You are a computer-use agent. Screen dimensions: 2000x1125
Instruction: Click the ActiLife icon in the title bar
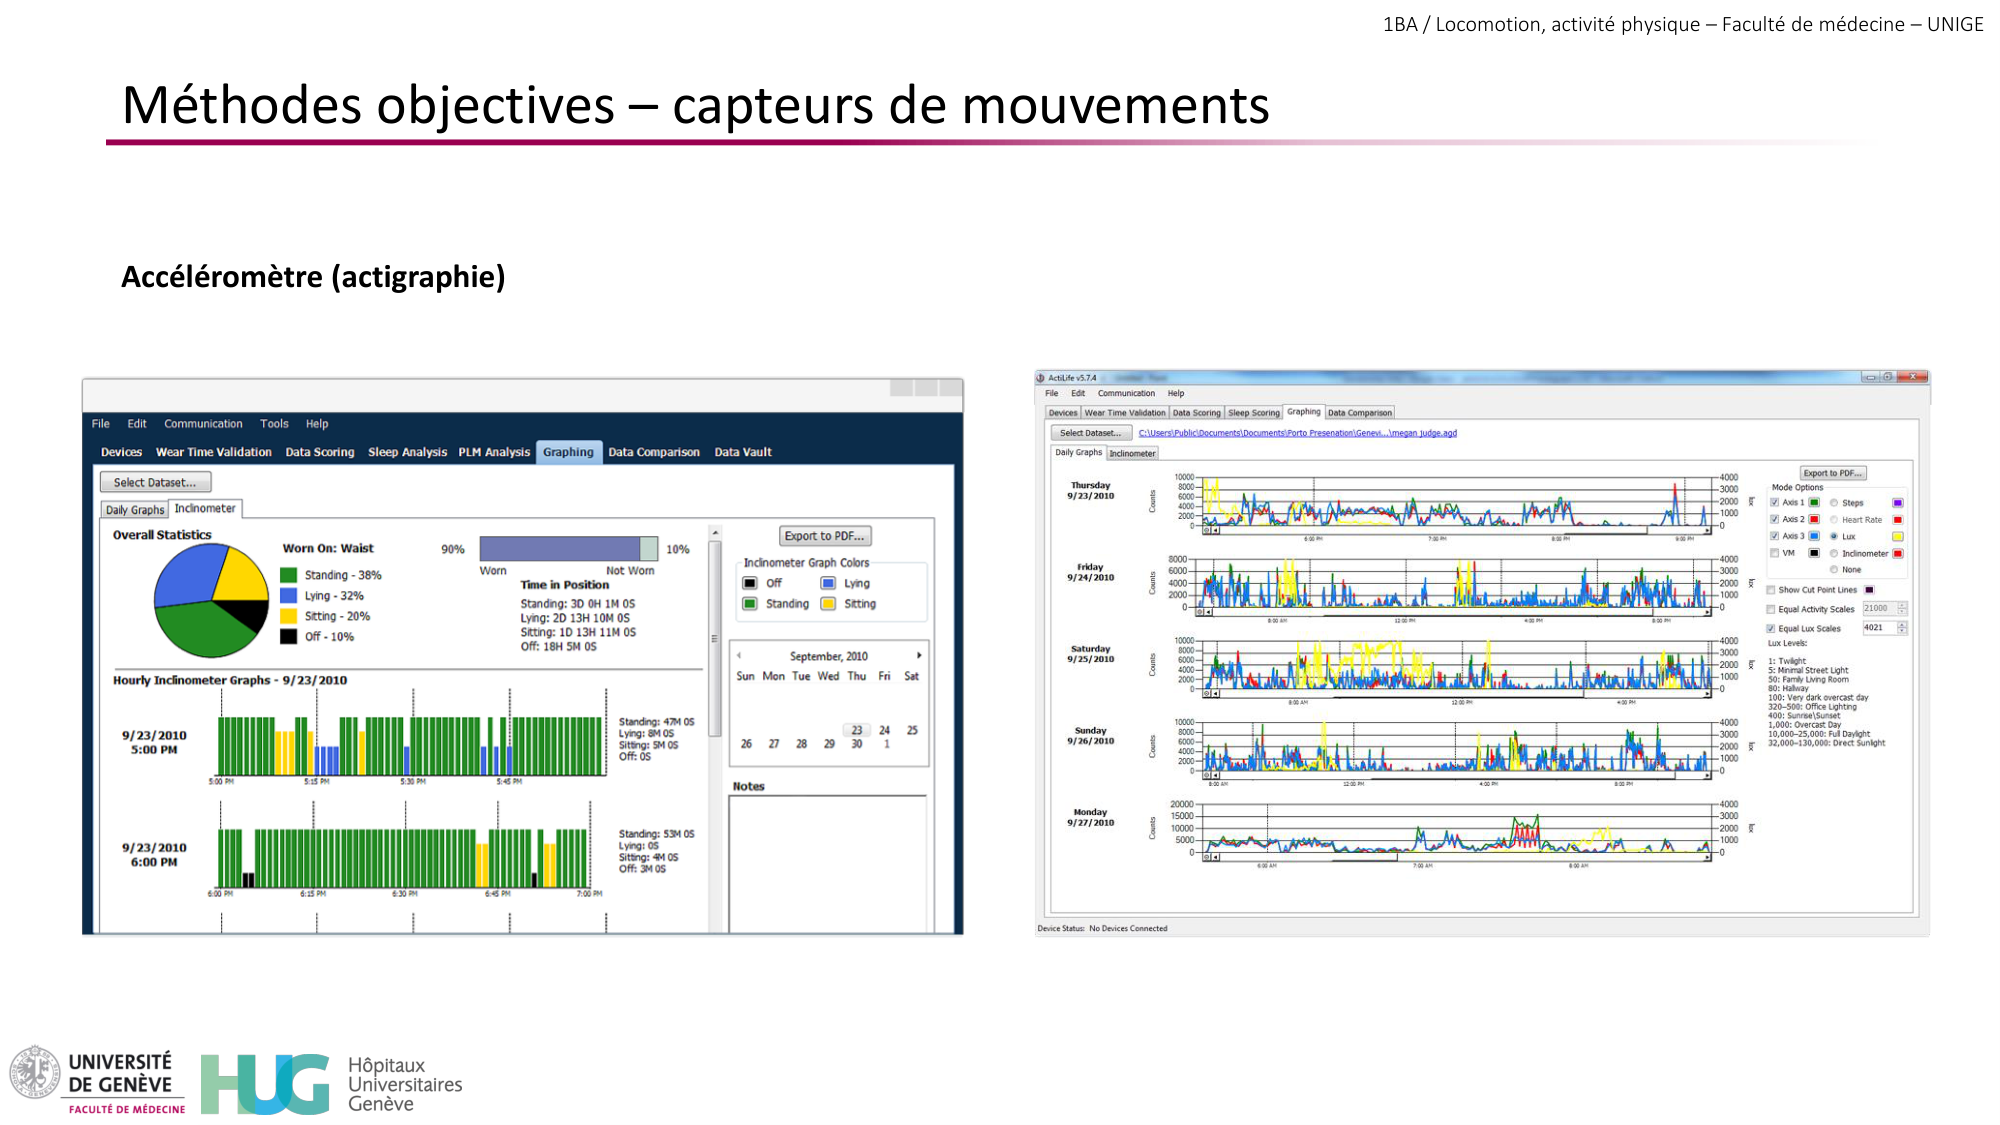coord(1041,378)
